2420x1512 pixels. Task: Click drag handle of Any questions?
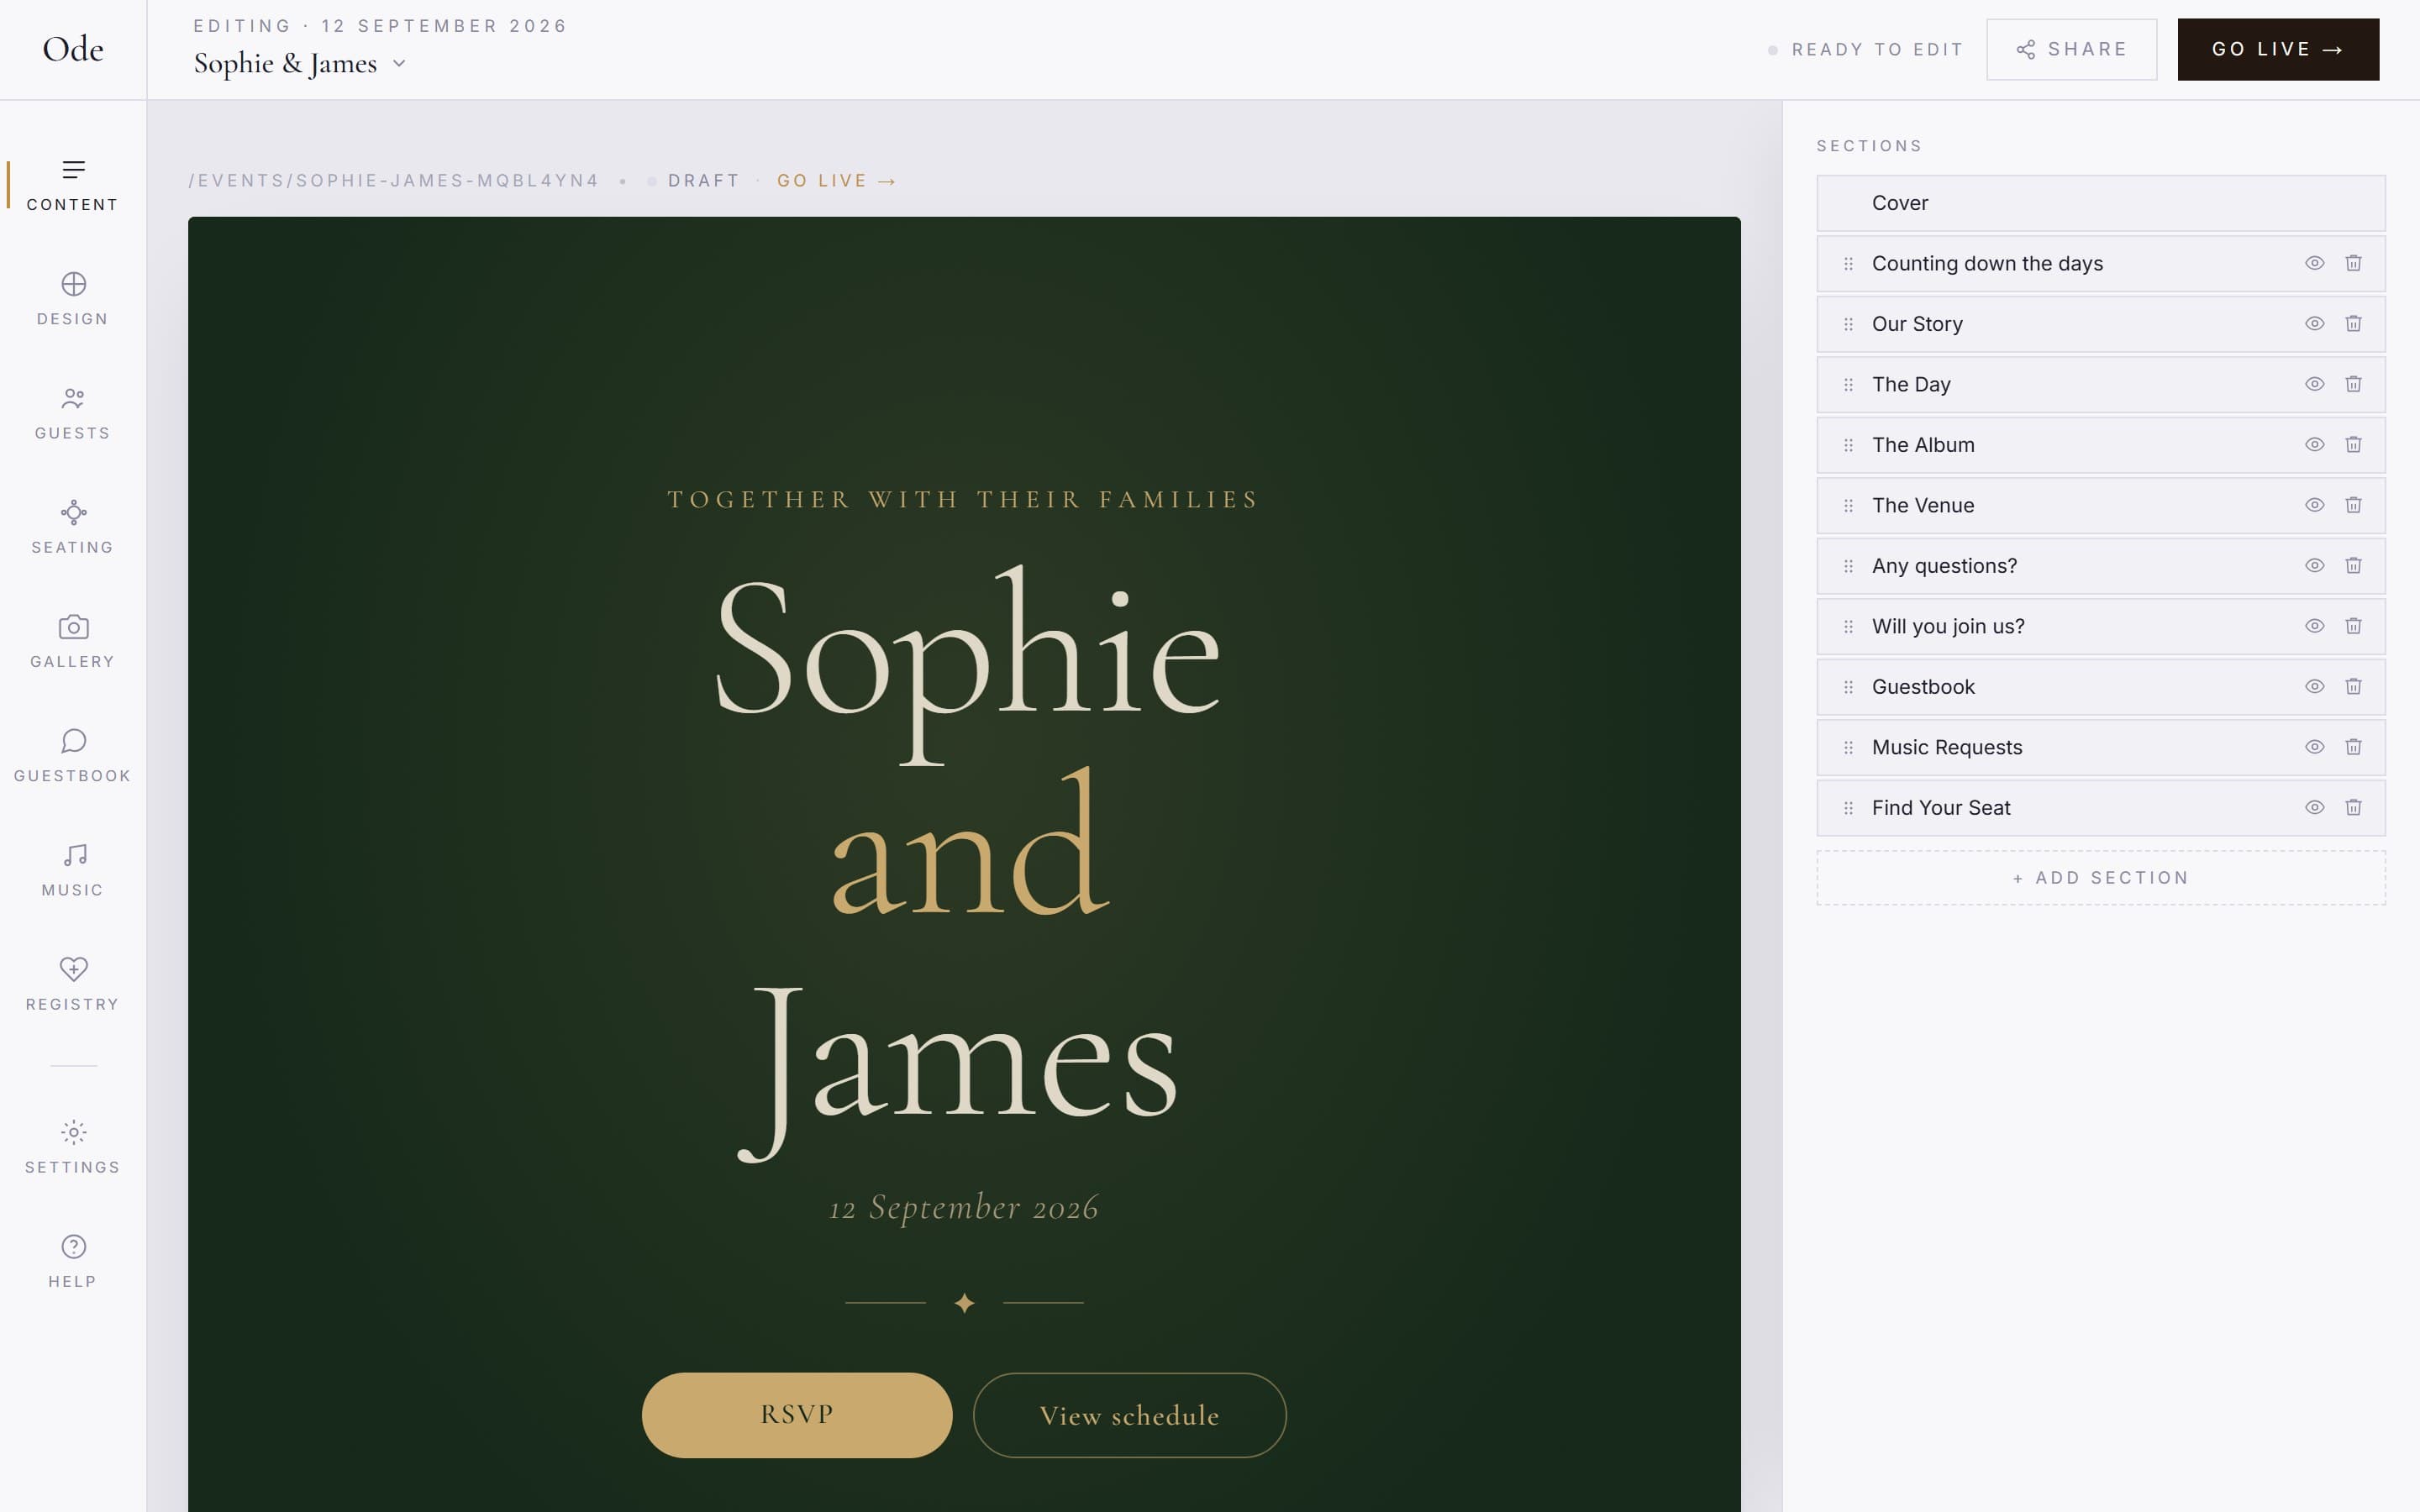[1848, 566]
